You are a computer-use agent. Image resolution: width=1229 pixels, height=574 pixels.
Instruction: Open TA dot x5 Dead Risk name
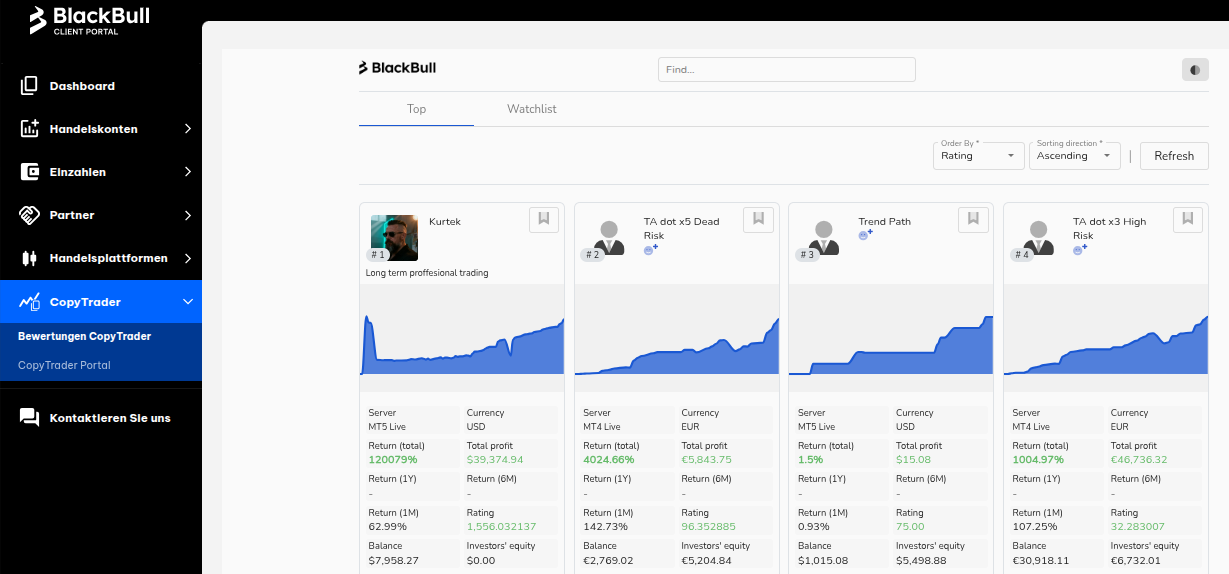pos(681,229)
